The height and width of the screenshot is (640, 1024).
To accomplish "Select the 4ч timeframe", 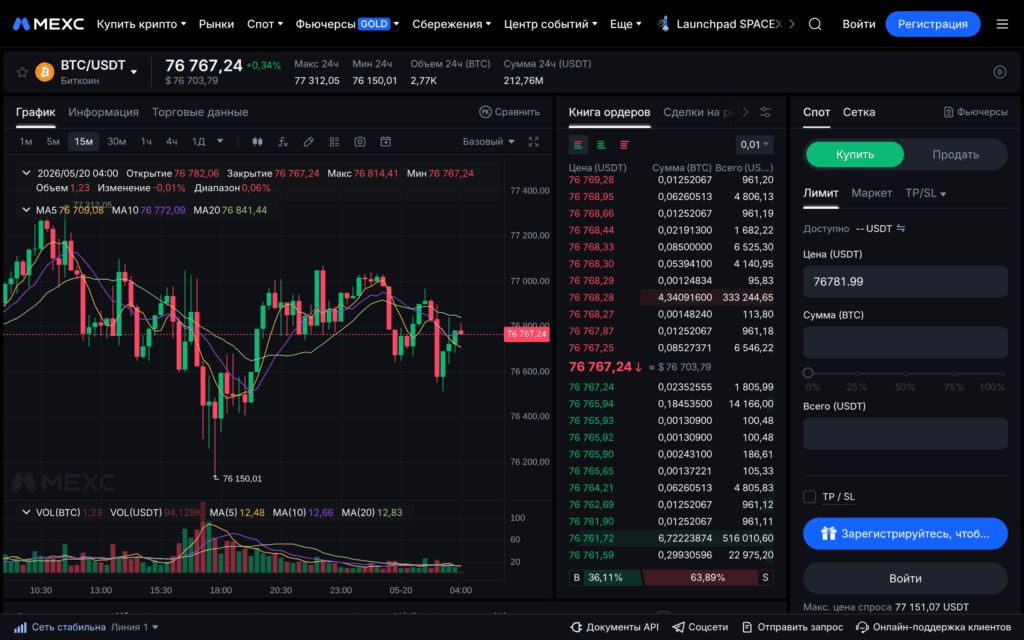I will click(x=171, y=142).
